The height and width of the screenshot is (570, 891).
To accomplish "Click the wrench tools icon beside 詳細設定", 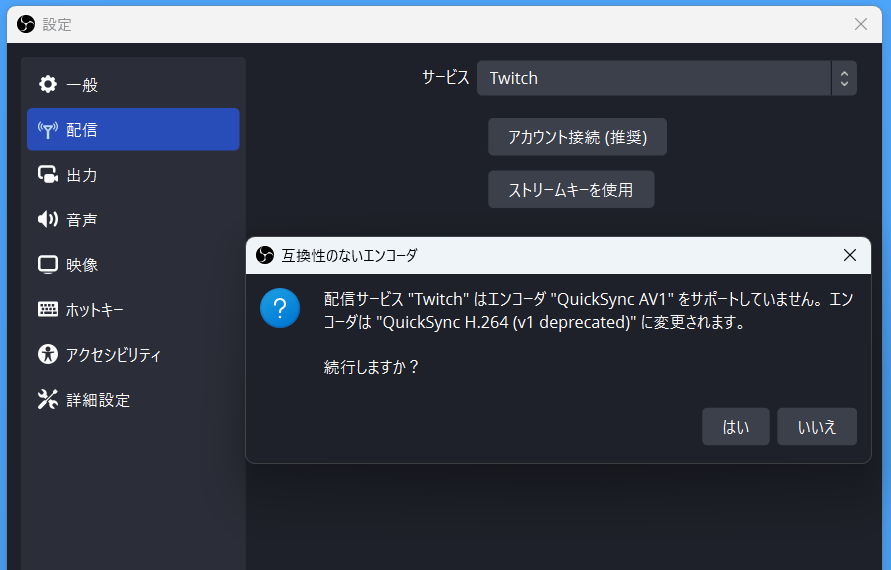I will tap(48, 400).
